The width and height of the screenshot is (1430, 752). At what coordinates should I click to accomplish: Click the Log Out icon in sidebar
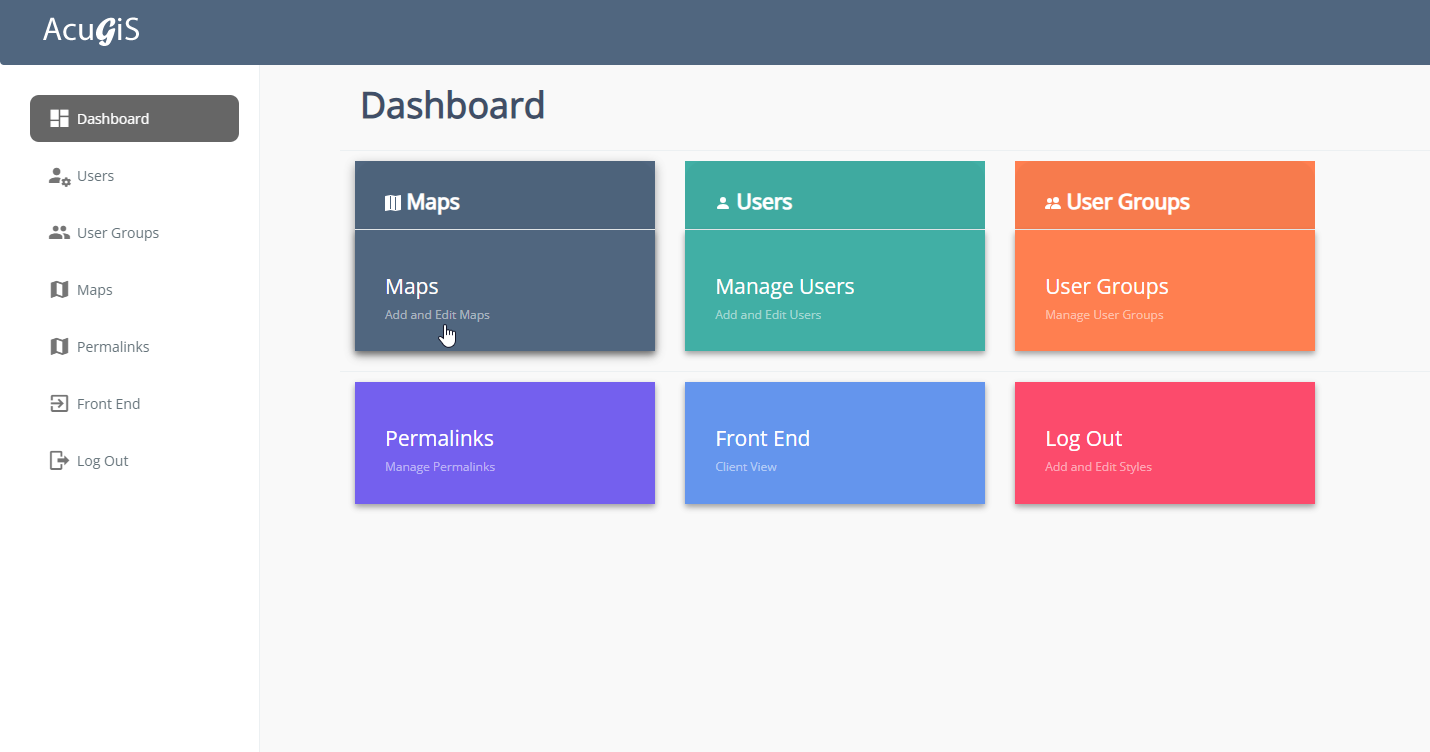click(x=59, y=461)
